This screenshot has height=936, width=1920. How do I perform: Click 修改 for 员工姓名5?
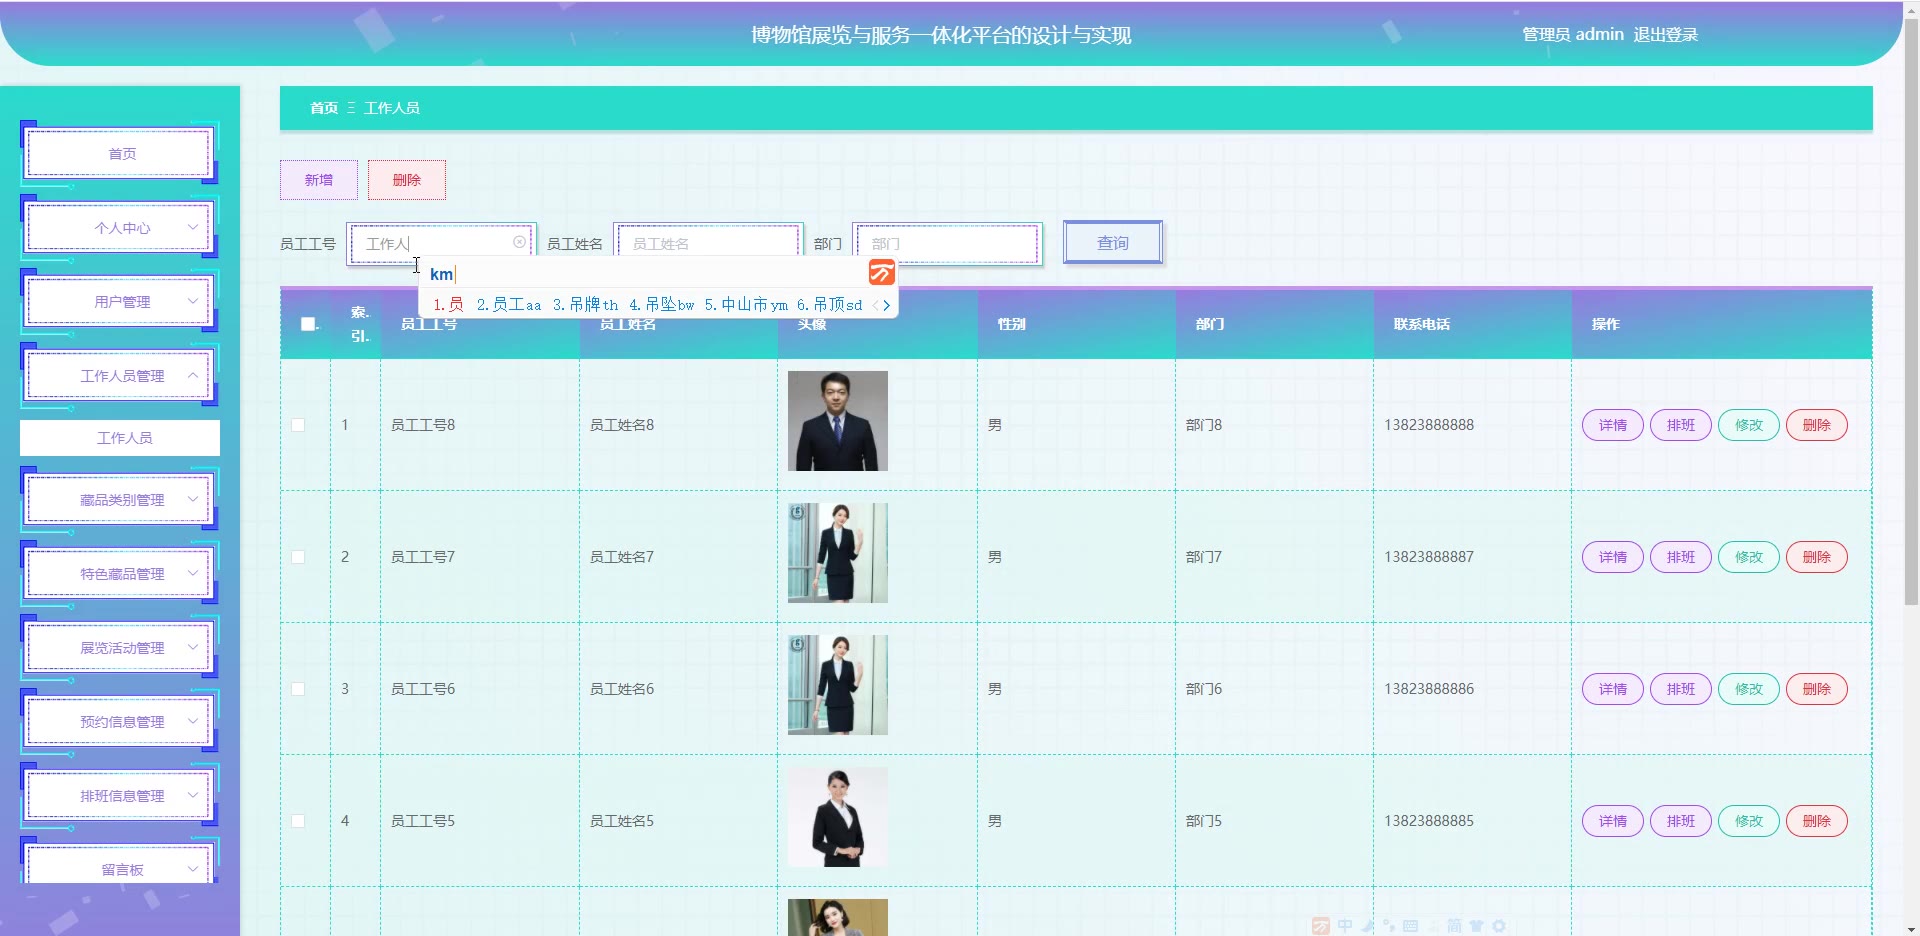(x=1749, y=821)
